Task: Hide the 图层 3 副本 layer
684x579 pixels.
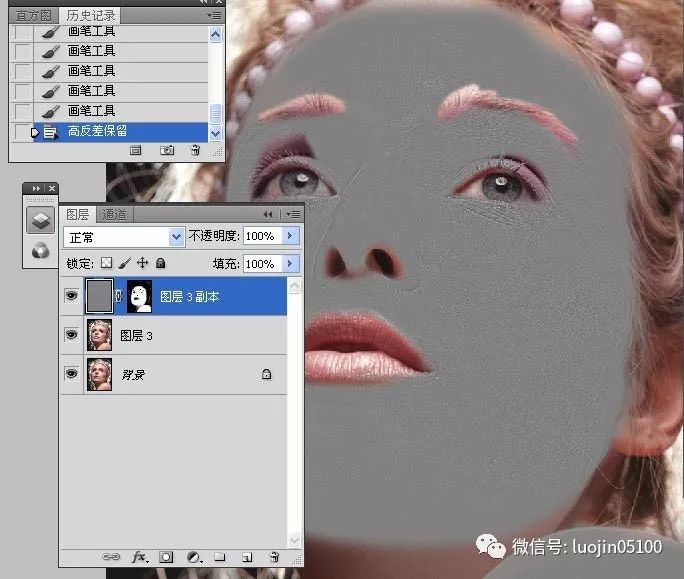Action: (71, 296)
